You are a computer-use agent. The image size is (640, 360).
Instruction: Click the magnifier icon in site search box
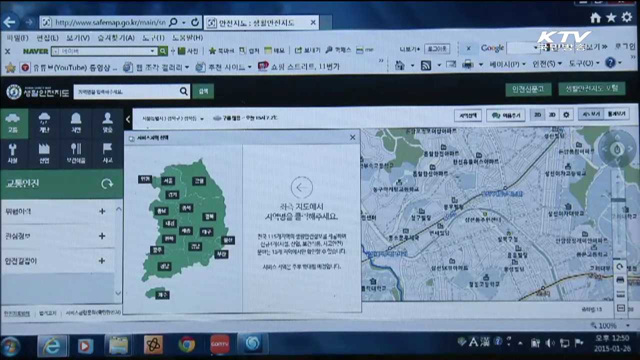(x=184, y=91)
